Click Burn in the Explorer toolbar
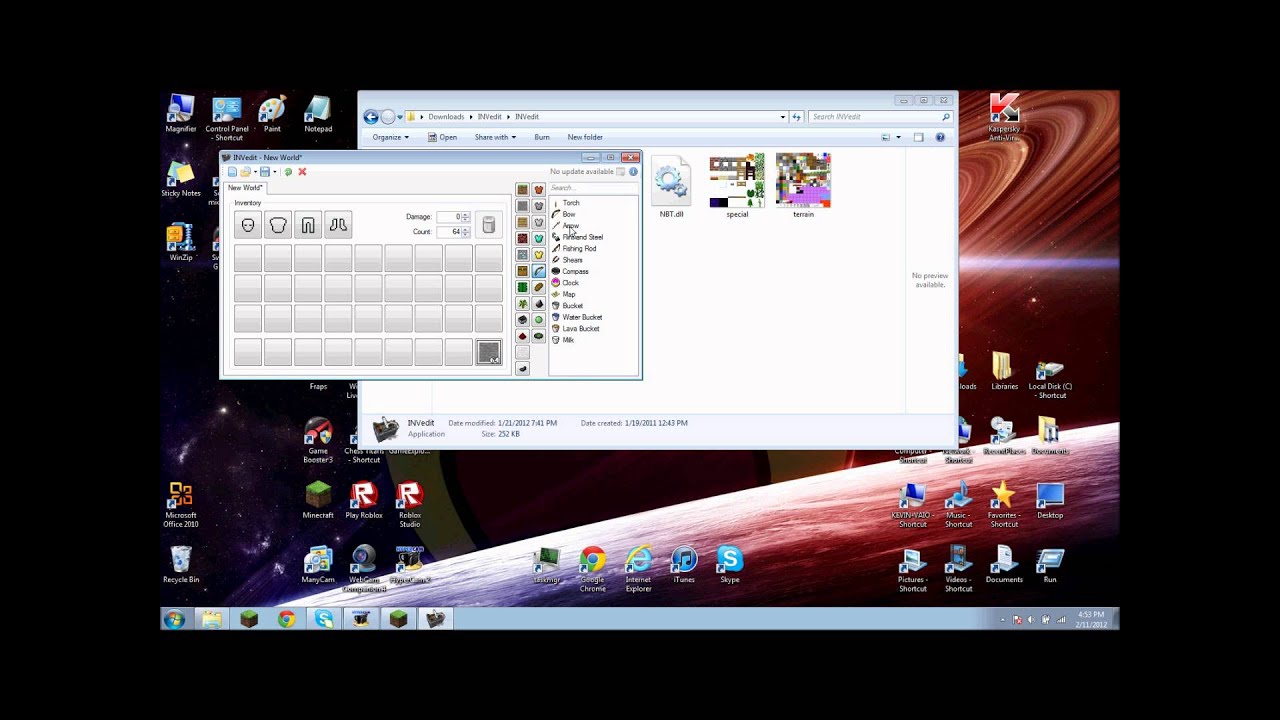This screenshot has height=720, width=1280. 542,137
